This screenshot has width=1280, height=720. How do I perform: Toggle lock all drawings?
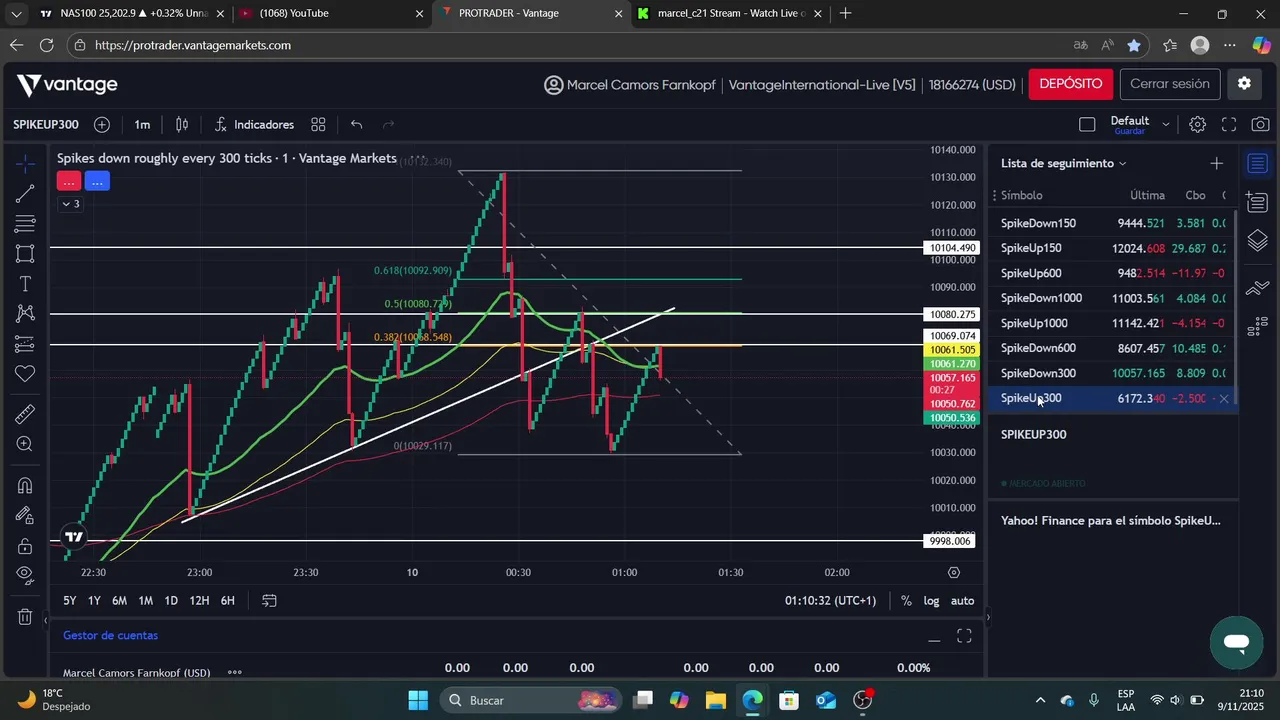coord(25,545)
